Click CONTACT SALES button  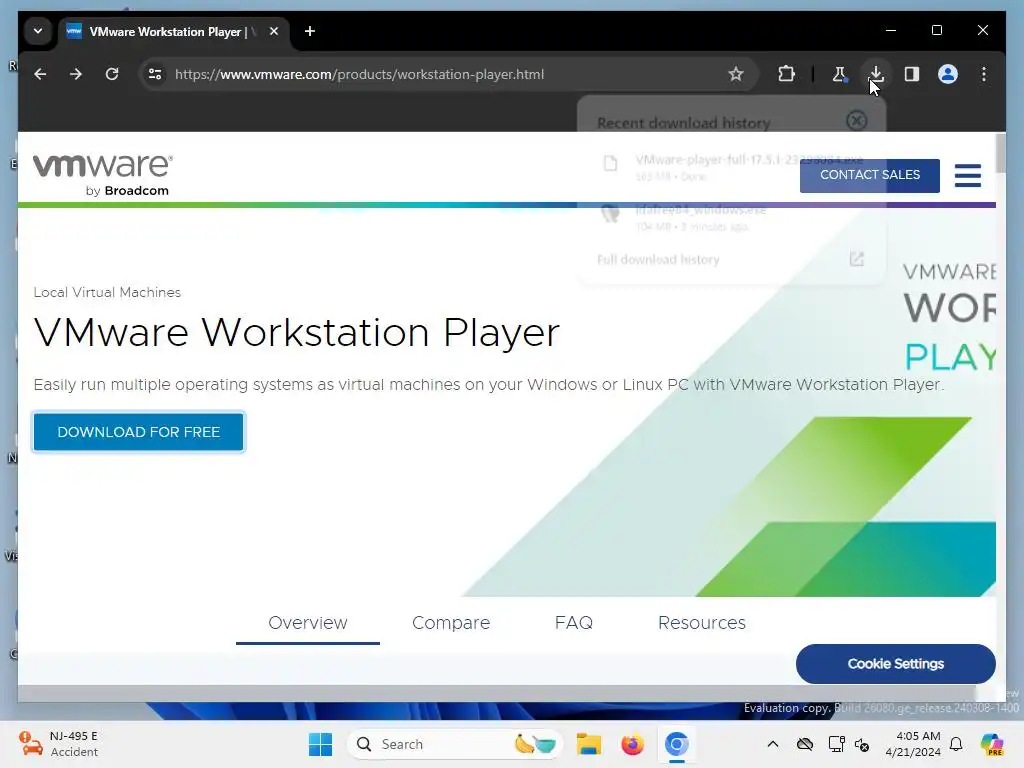click(x=870, y=175)
